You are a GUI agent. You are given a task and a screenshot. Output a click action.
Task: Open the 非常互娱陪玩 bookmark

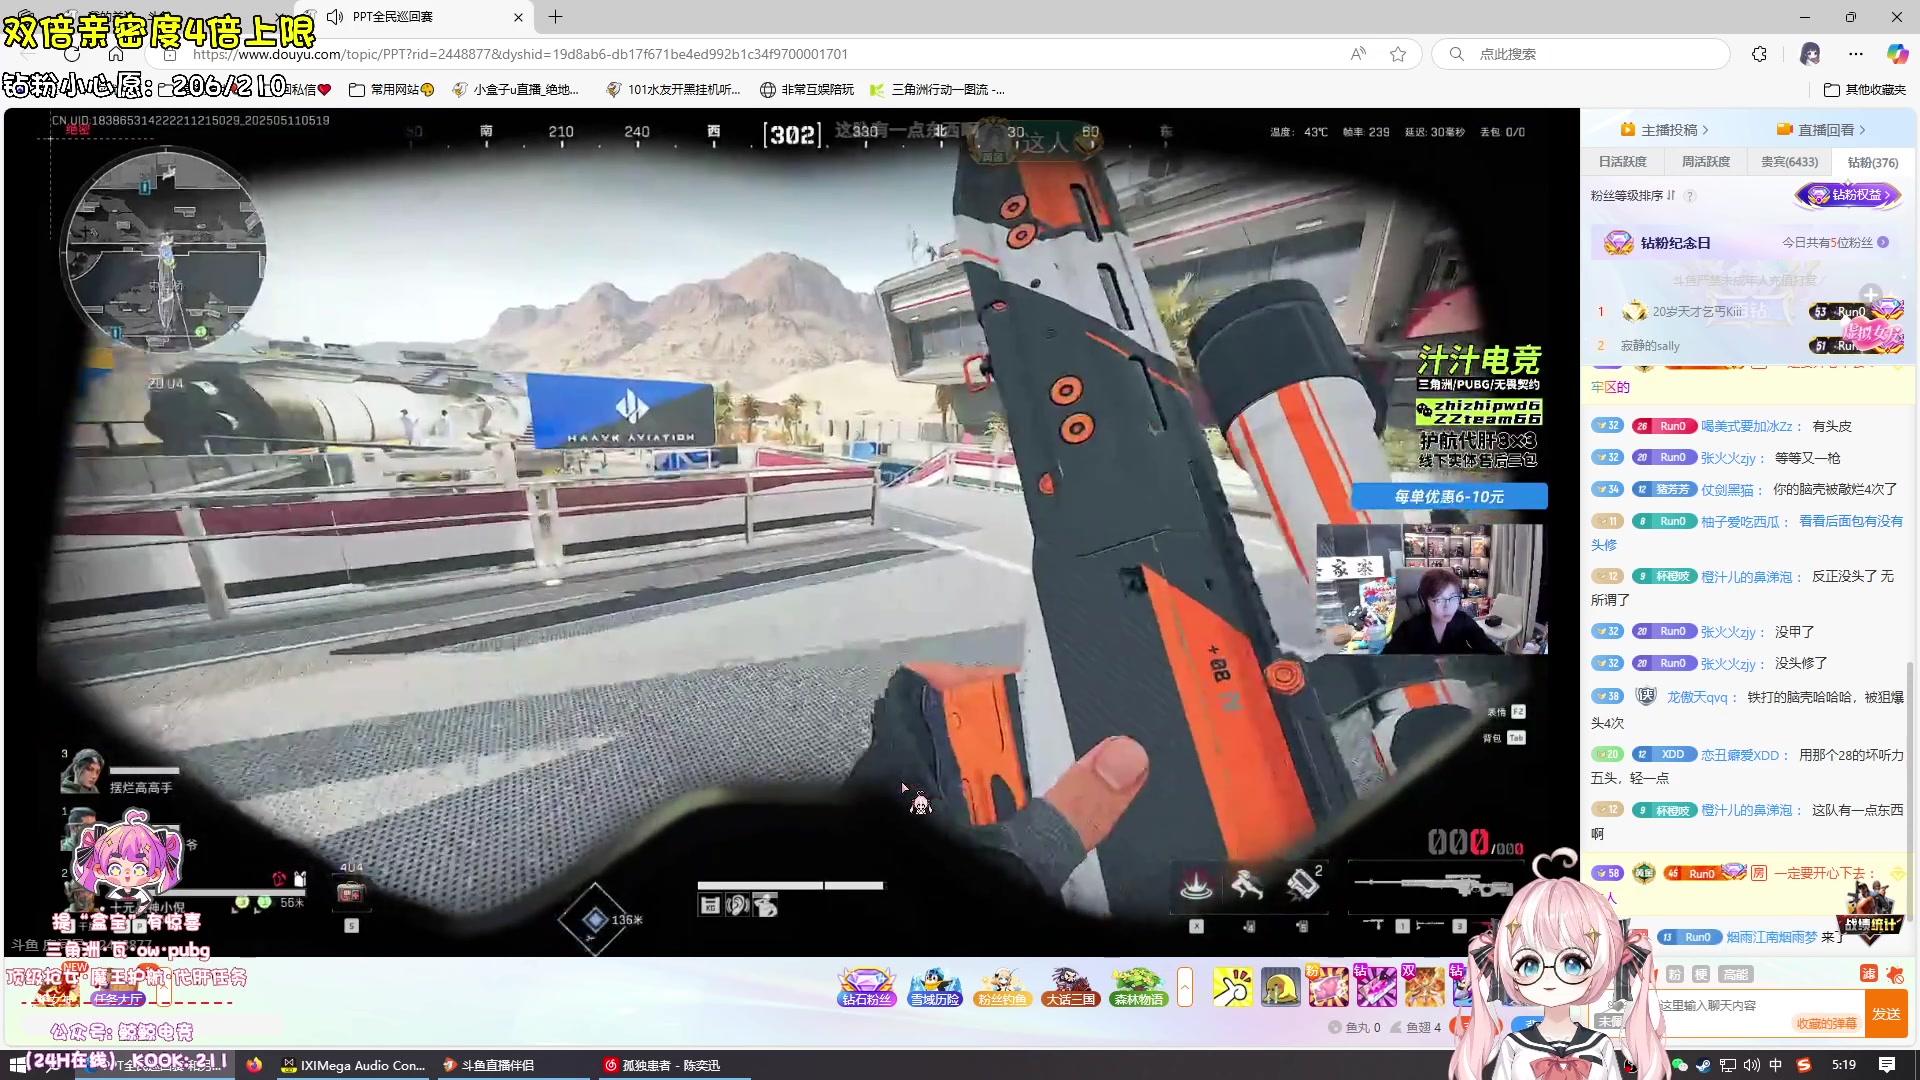pos(807,90)
